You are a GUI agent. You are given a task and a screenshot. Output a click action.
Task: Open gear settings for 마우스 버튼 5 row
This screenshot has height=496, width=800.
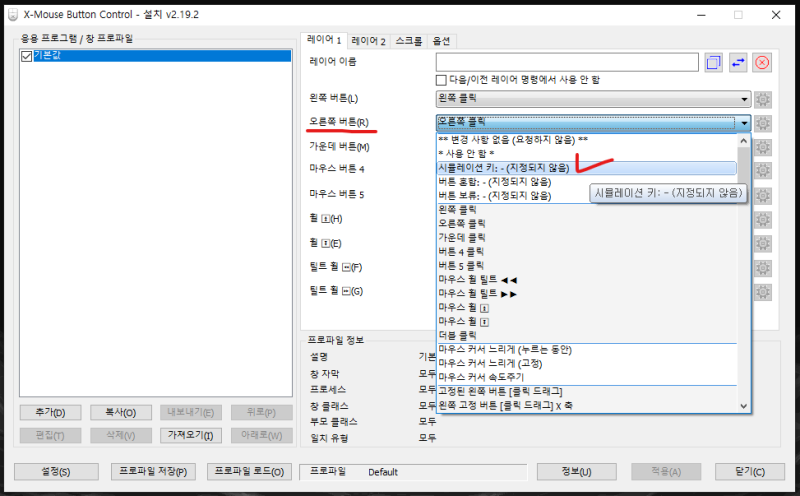pos(763,195)
